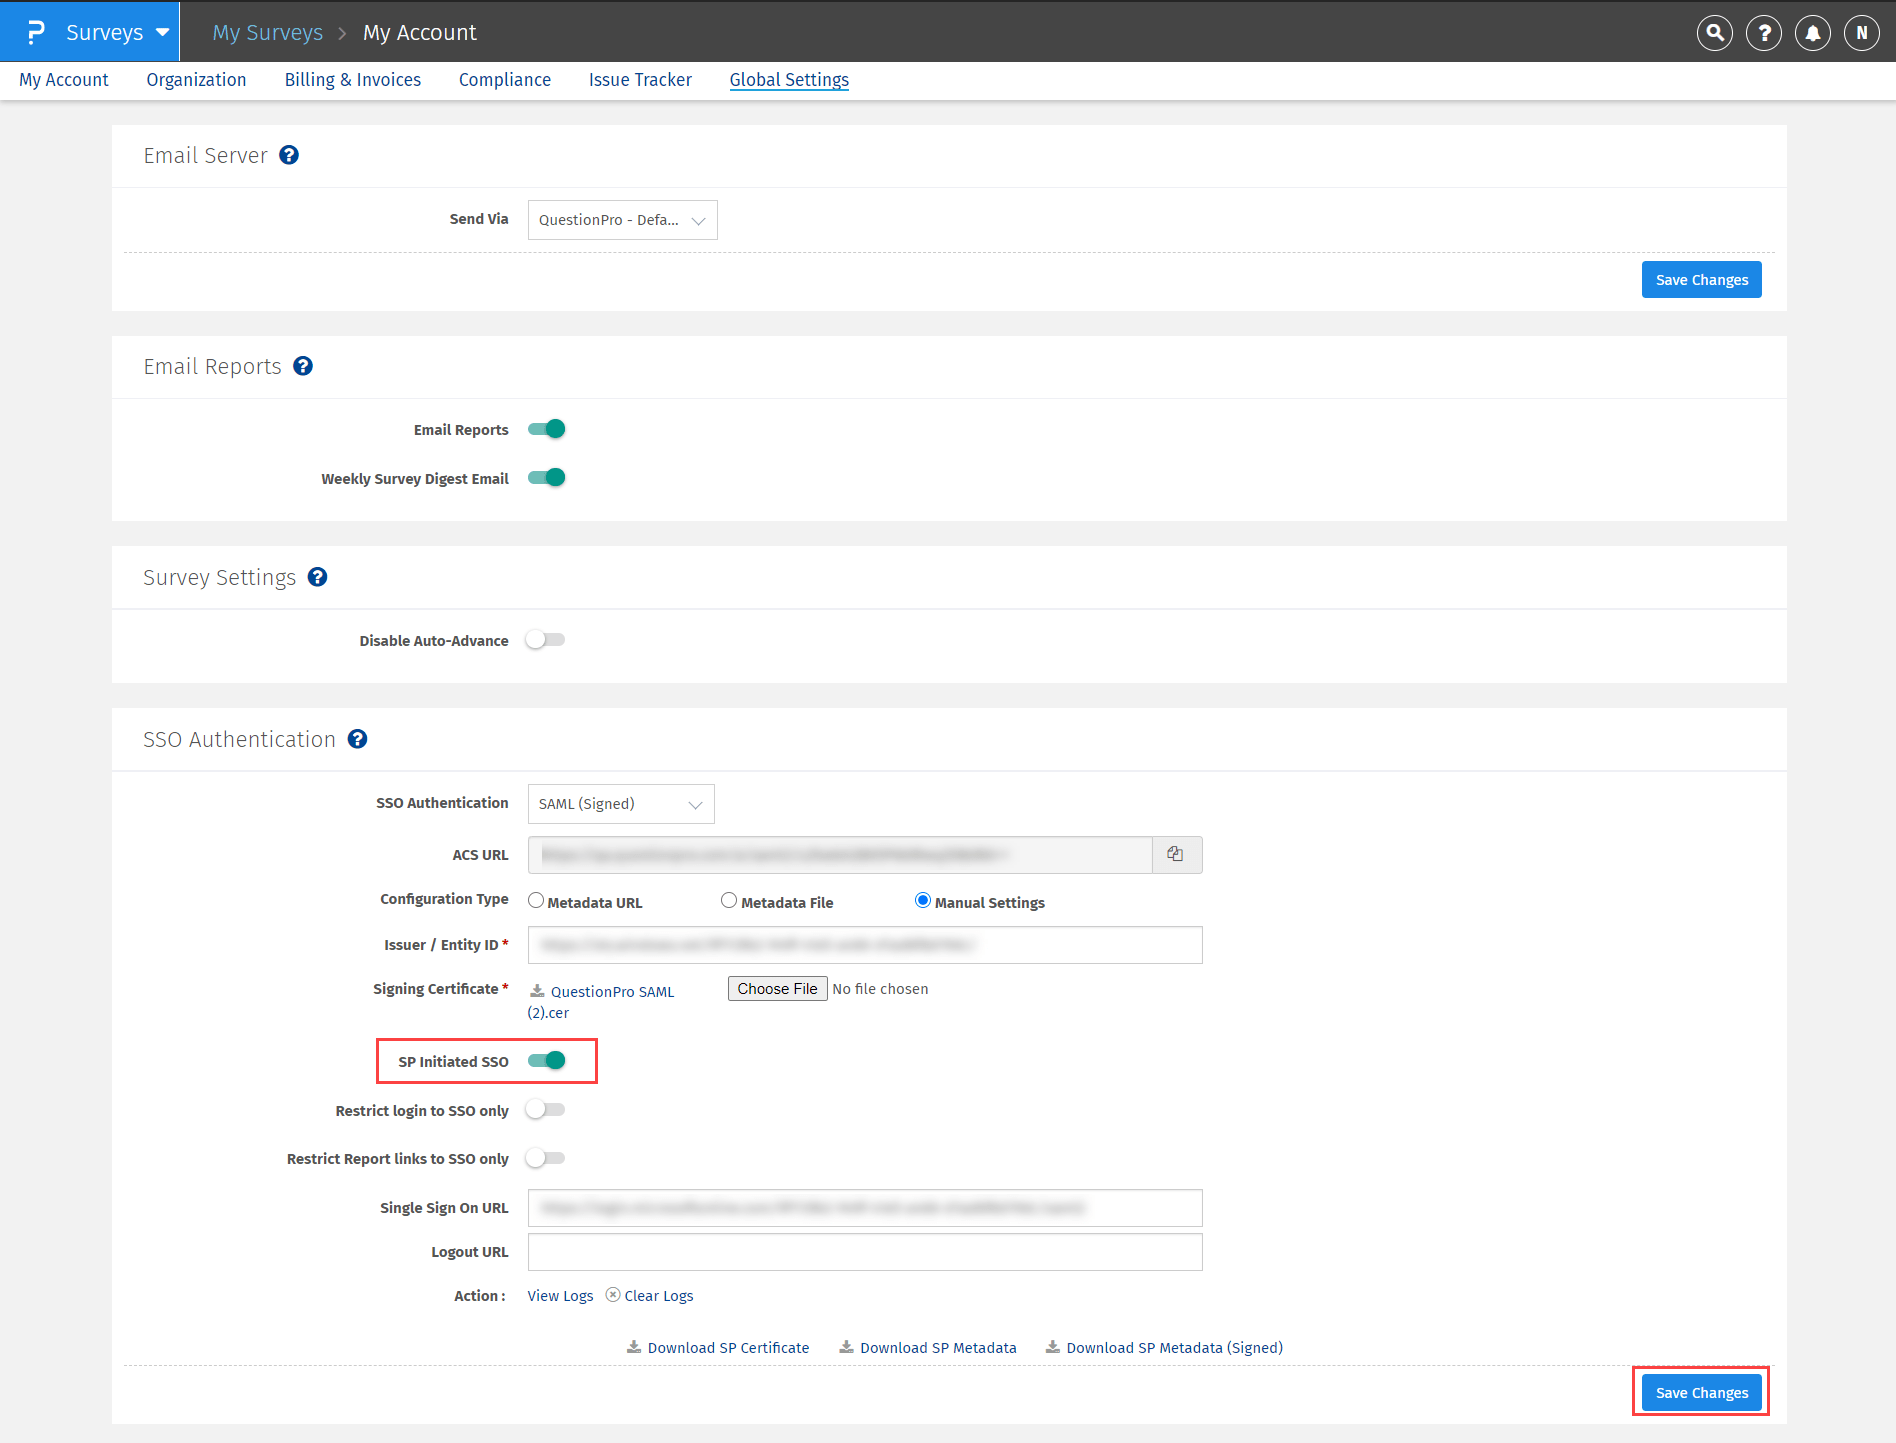Save changes in SSO Authentication section
This screenshot has width=1896, height=1443.
pyautogui.click(x=1702, y=1393)
